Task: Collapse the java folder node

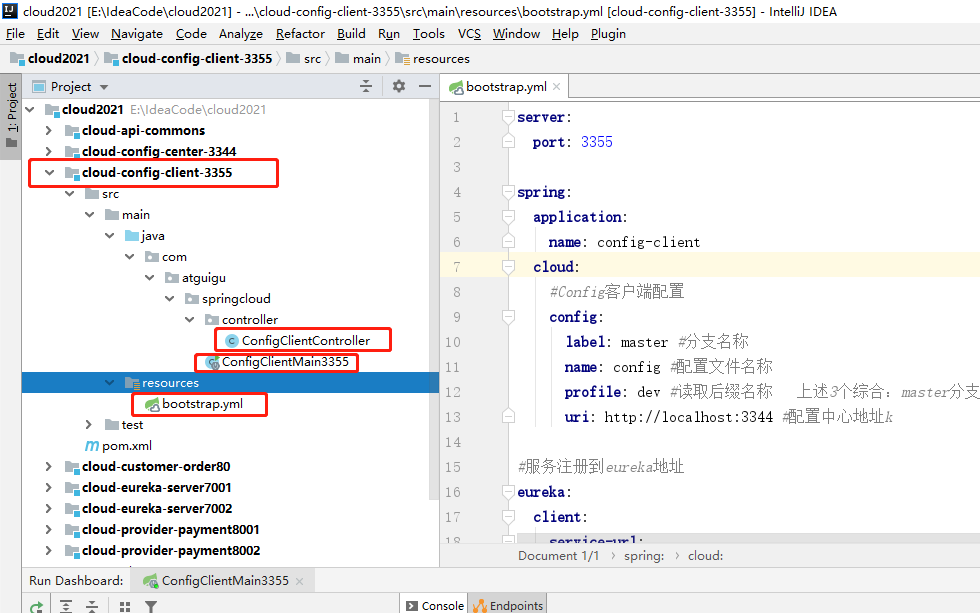Action: [x=110, y=236]
